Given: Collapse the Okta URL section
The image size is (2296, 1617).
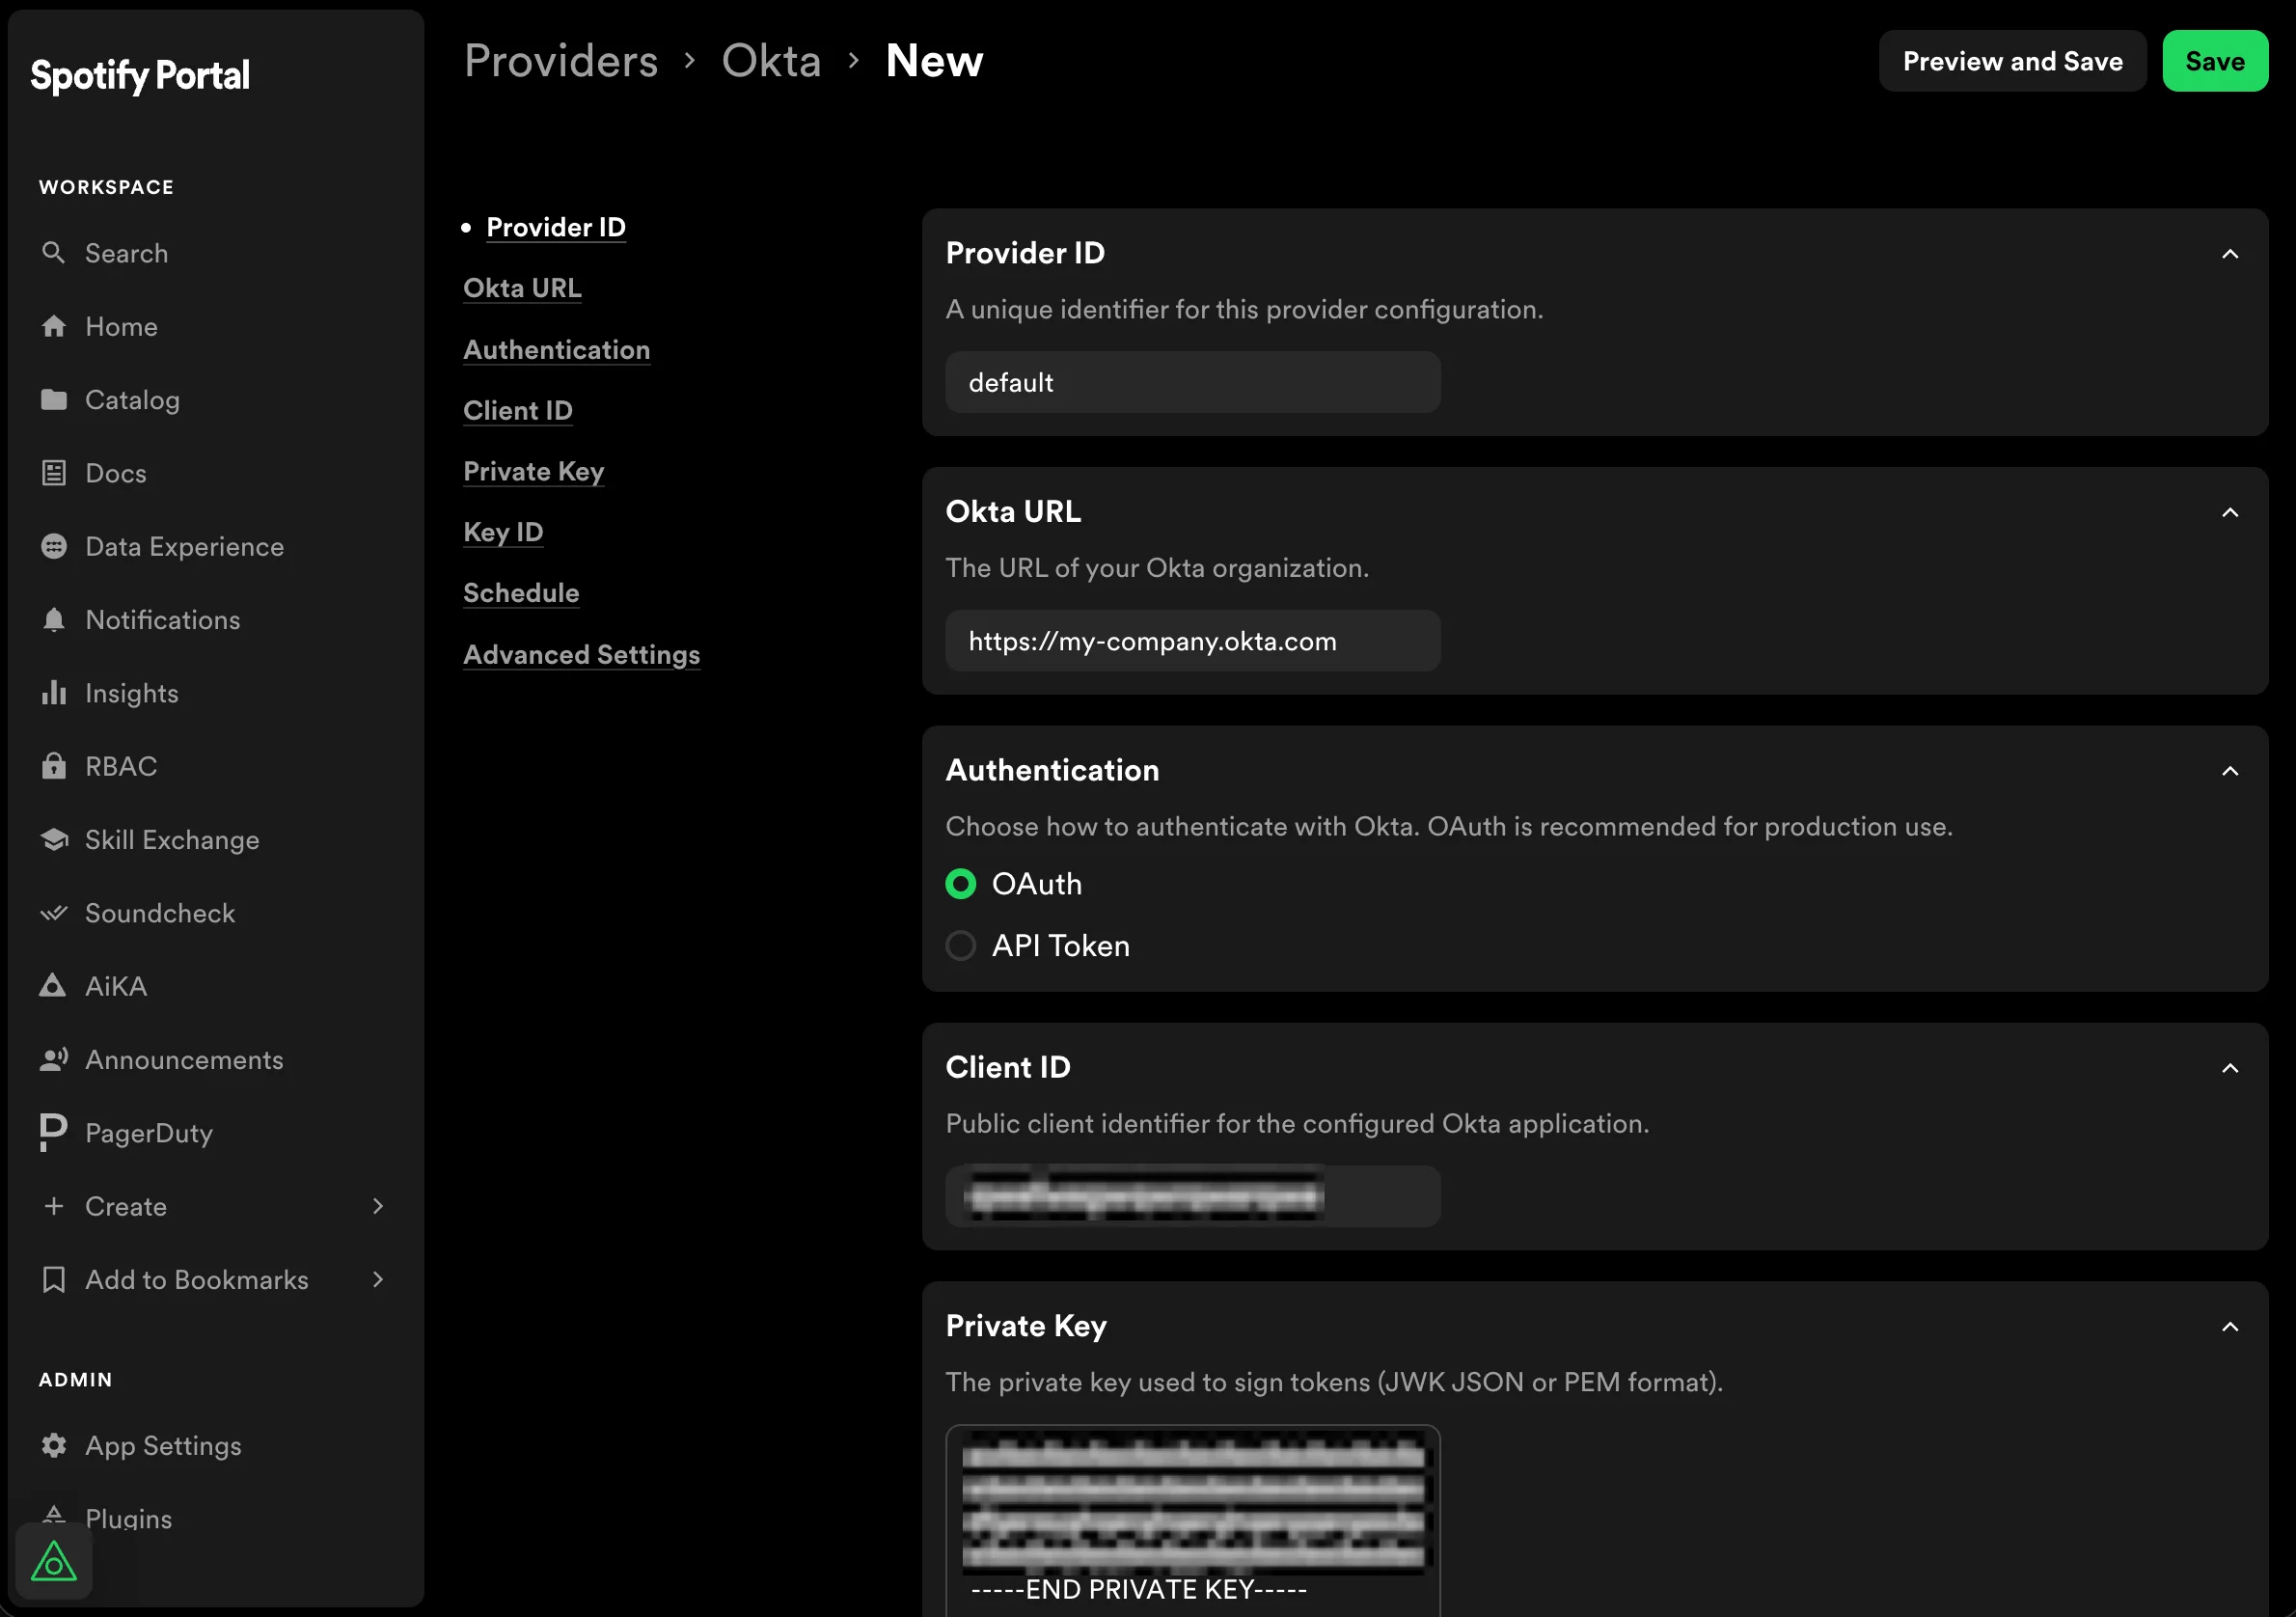Looking at the screenshot, I should point(2230,513).
